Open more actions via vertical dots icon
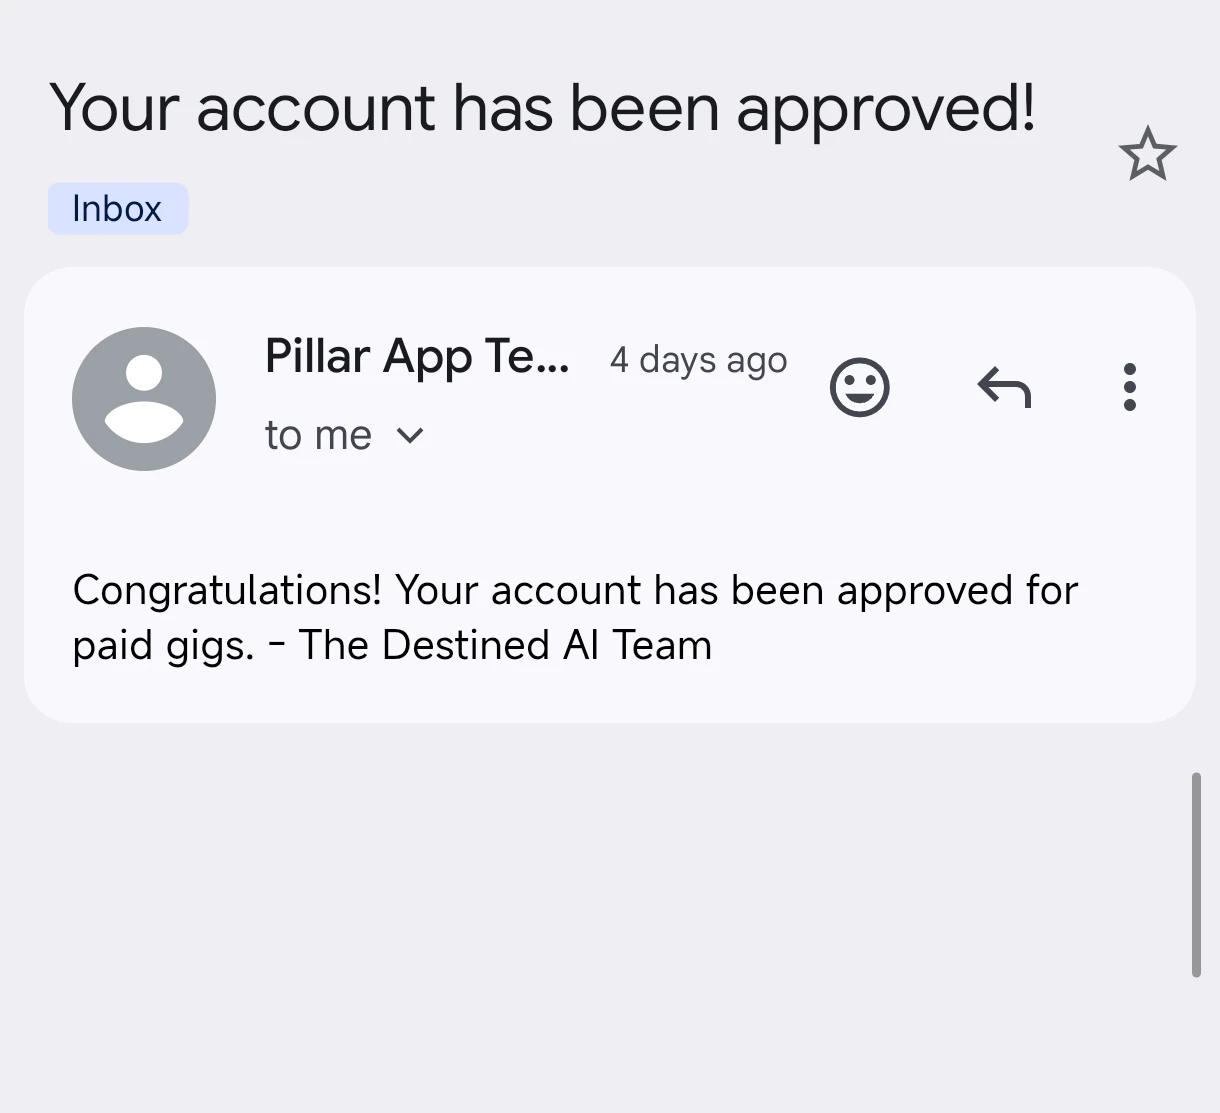Viewport: 1220px width, 1113px height. (x=1129, y=387)
